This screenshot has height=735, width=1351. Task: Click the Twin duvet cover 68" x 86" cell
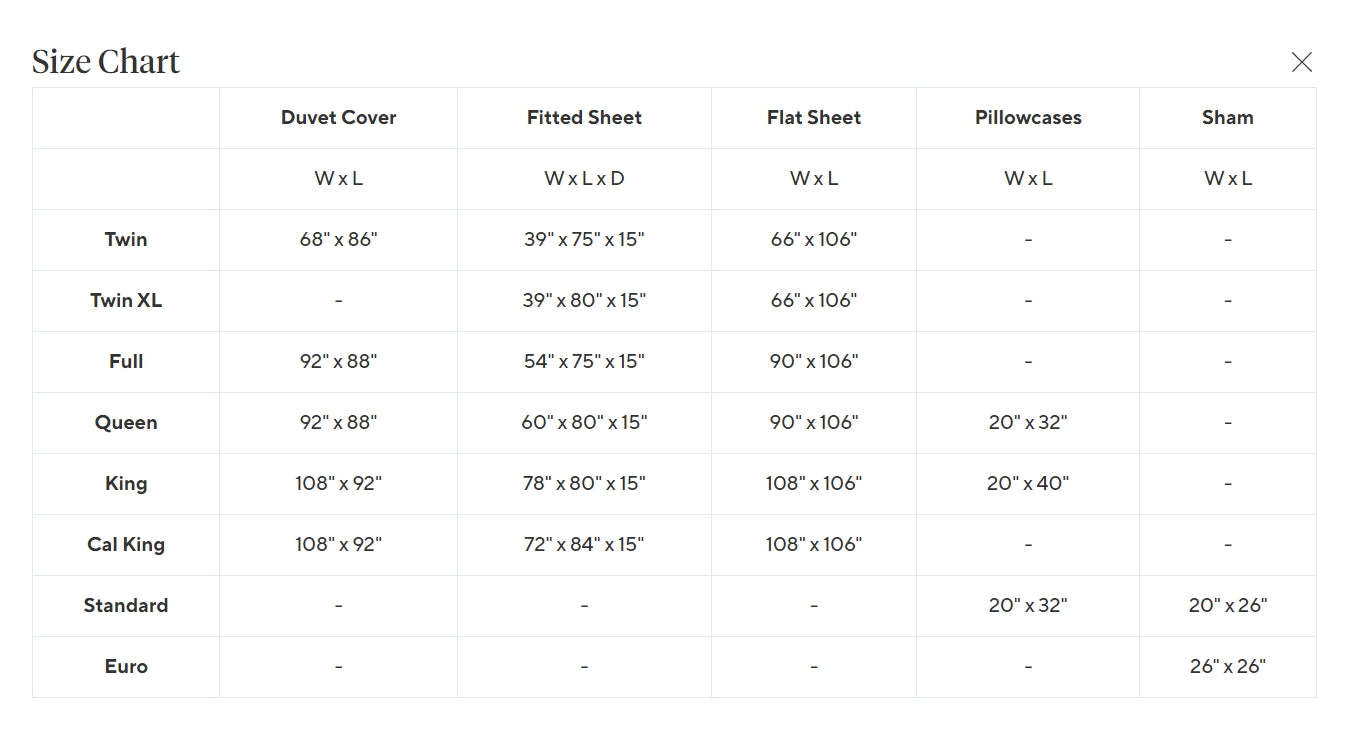point(338,240)
